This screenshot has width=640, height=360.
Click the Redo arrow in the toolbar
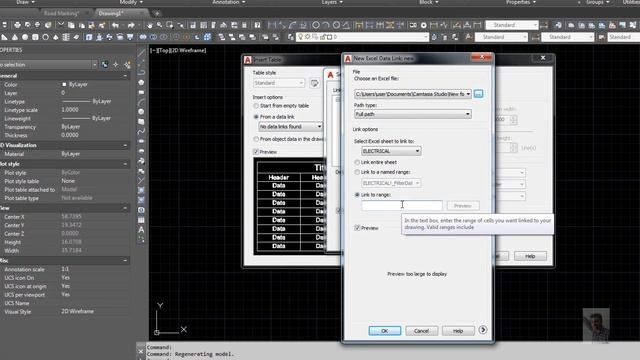[131, 25]
